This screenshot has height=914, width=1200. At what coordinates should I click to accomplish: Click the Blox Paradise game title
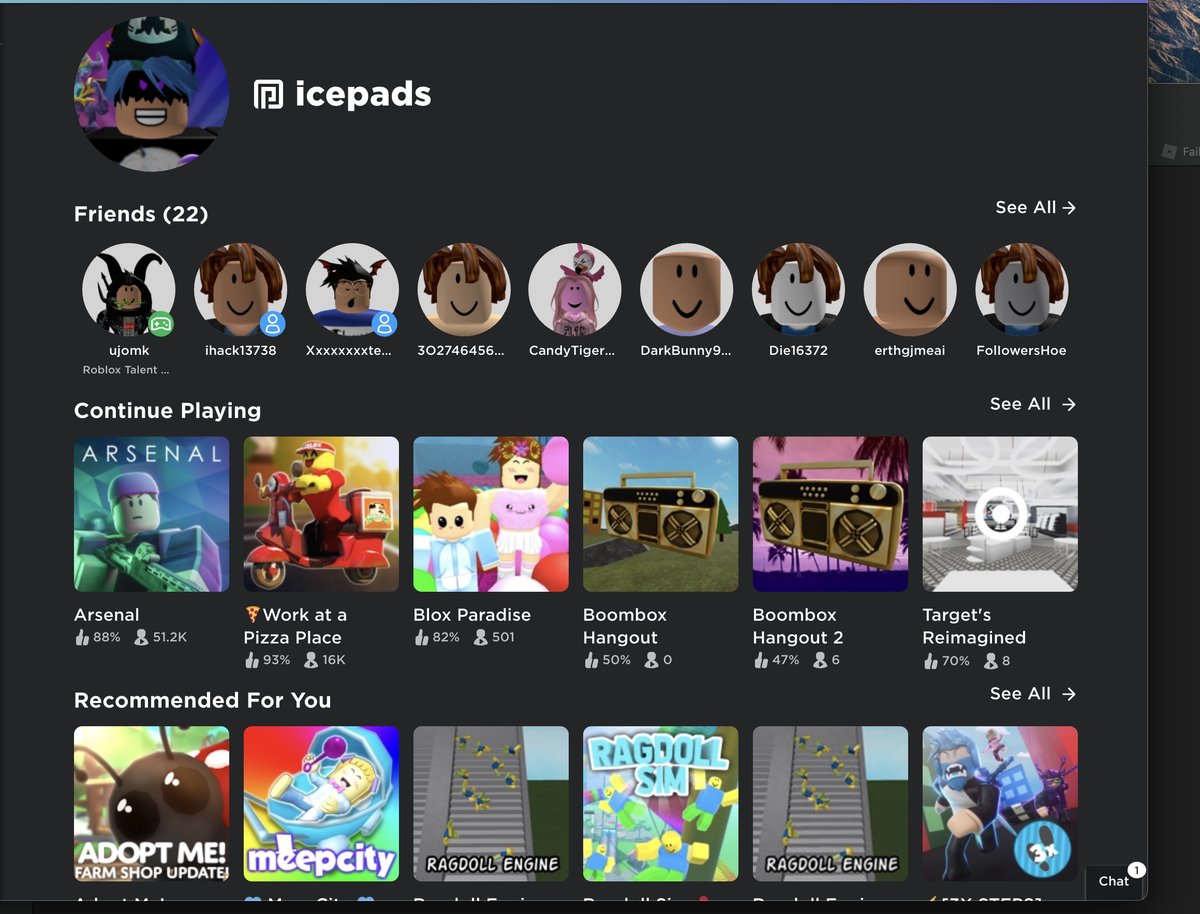[472, 615]
